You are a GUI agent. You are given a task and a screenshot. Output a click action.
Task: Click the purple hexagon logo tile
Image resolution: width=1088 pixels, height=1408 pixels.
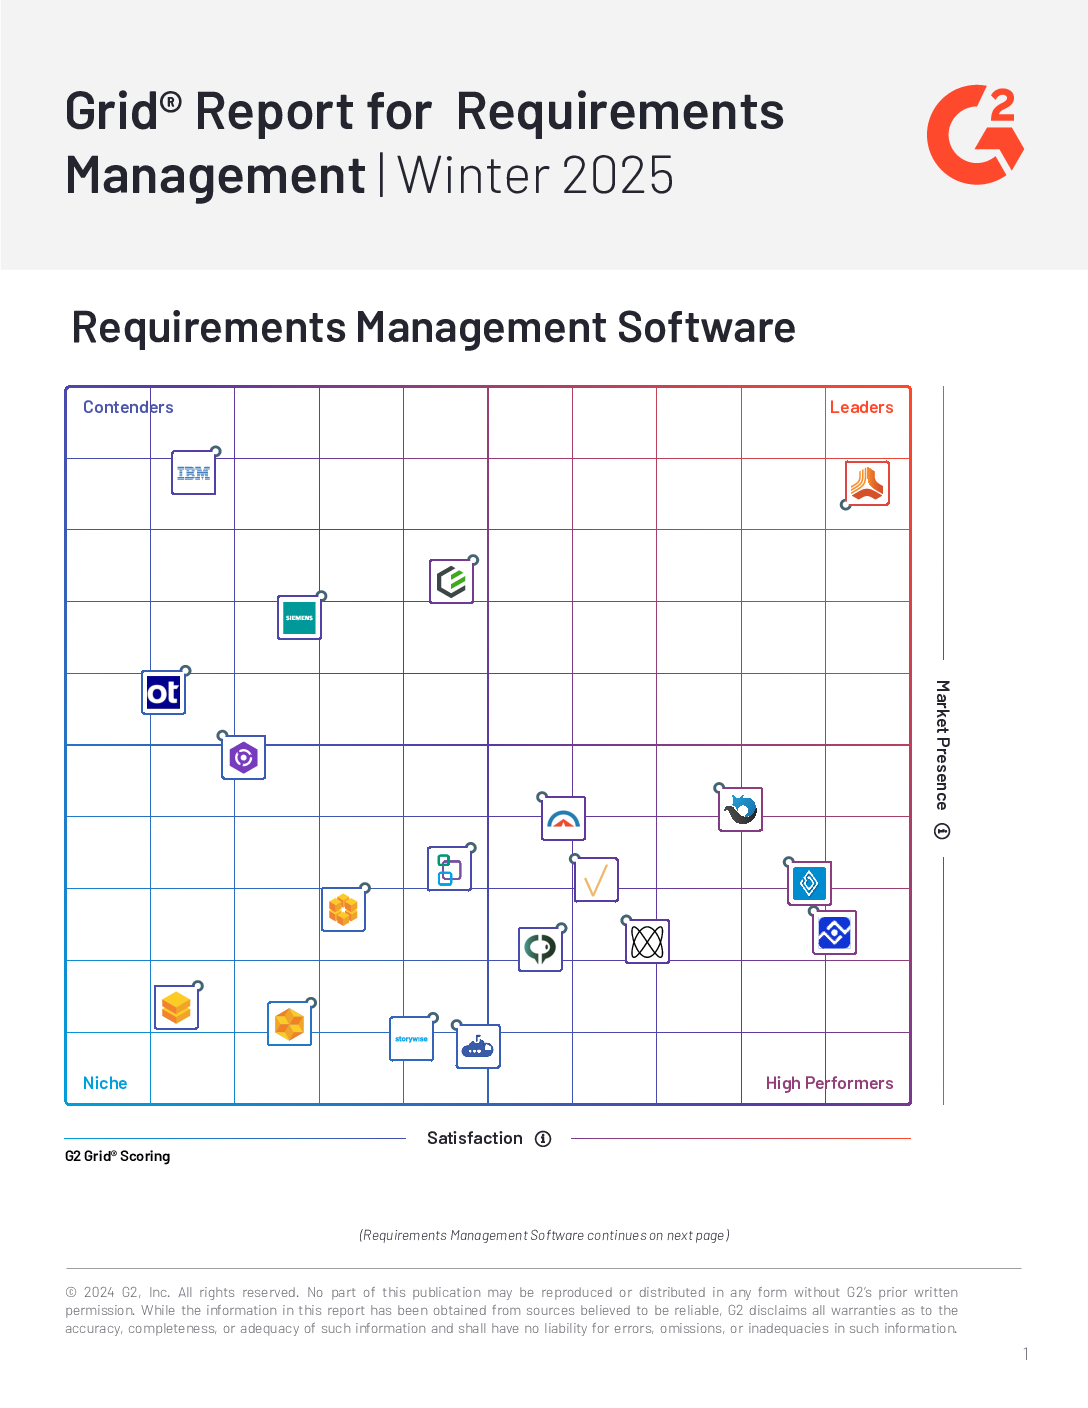click(x=244, y=758)
